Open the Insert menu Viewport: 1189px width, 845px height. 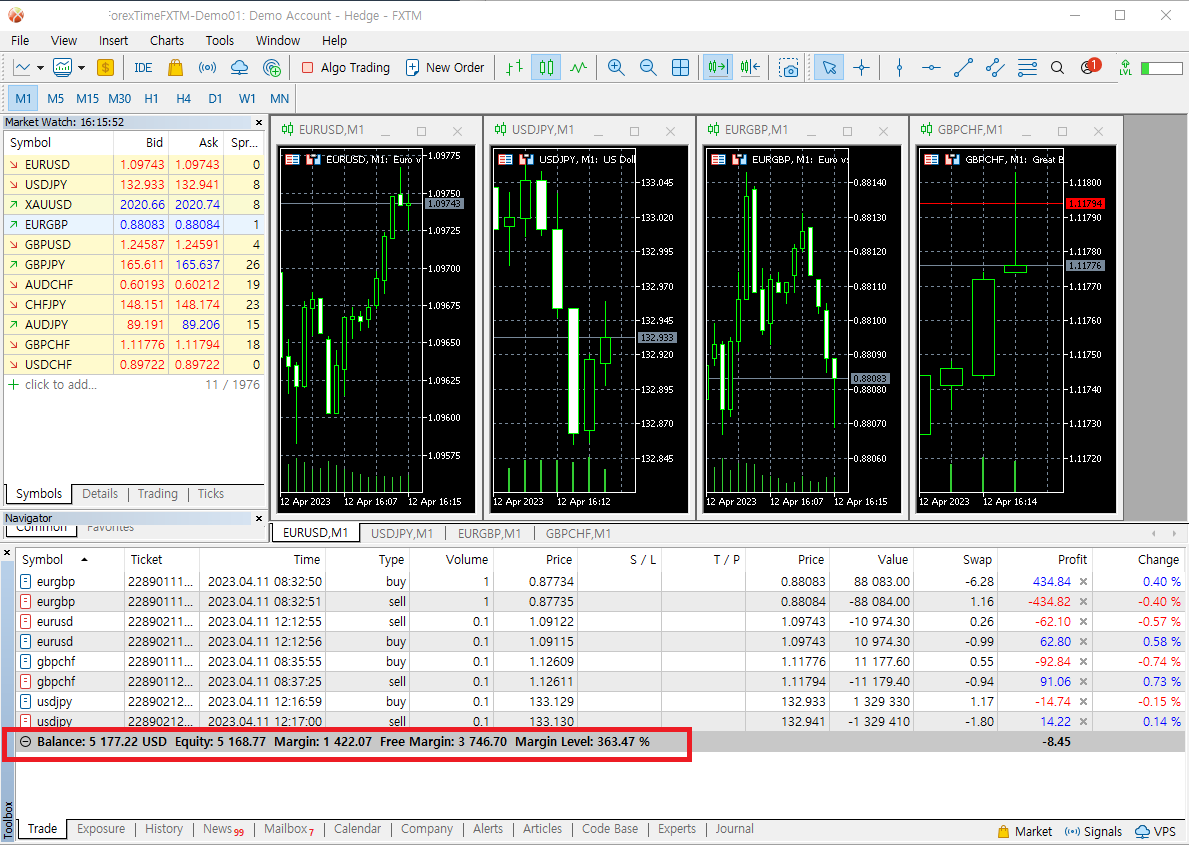click(113, 40)
